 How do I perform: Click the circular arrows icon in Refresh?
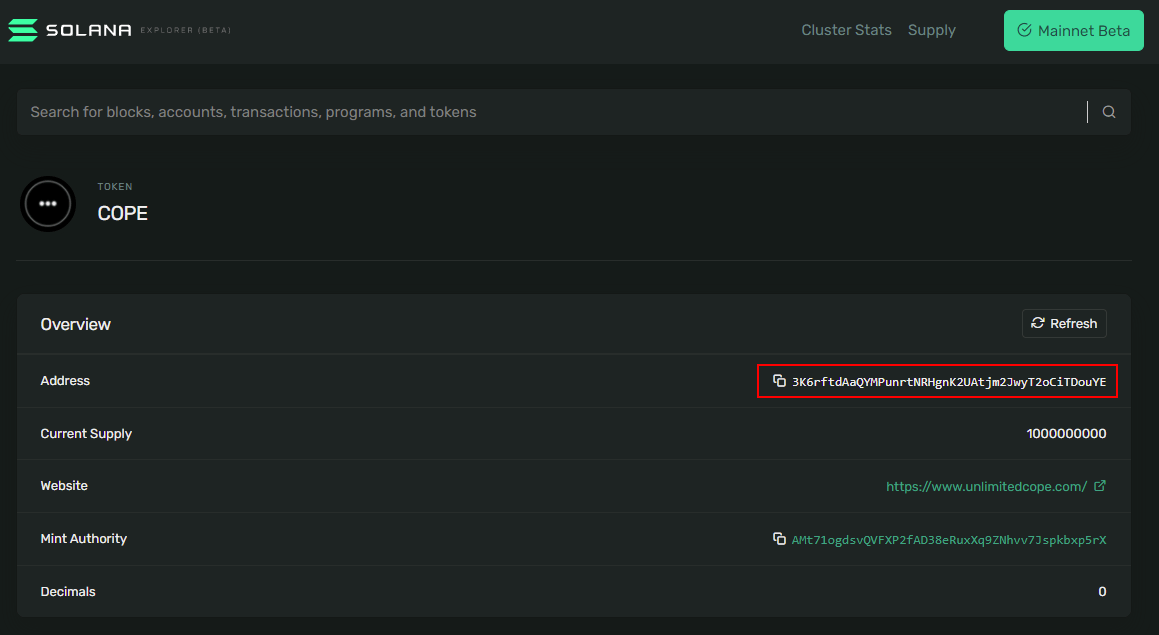click(x=1038, y=323)
